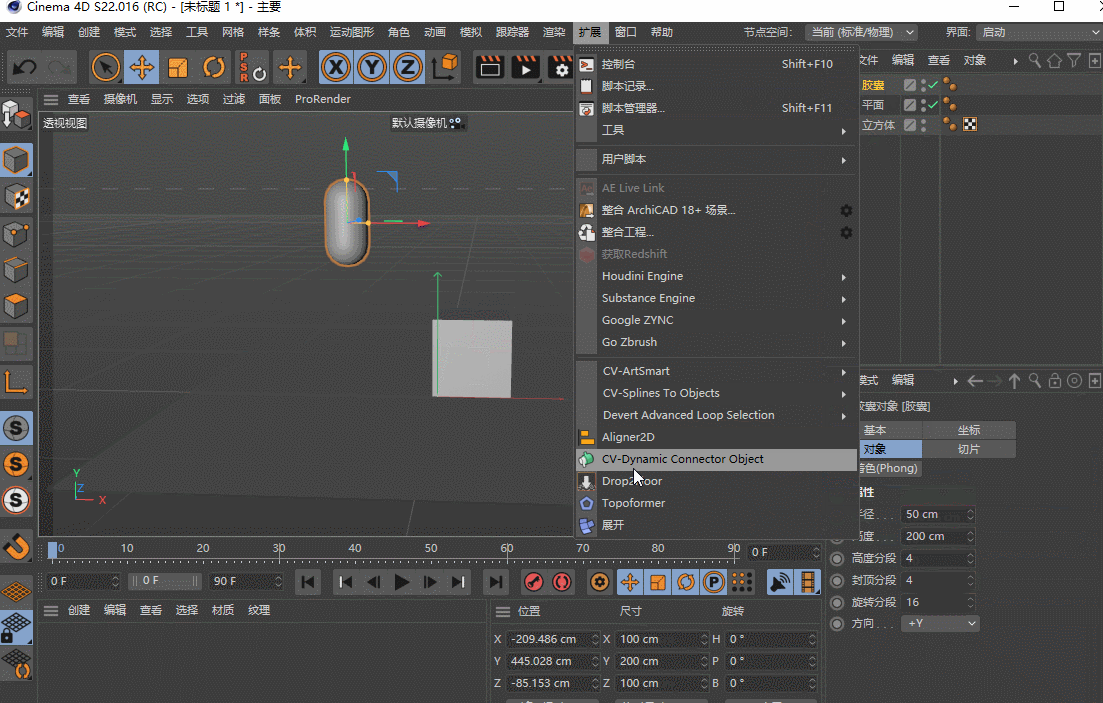Choose Drop2Floor menu entry
The height and width of the screenshot is (703, 1103).
717,481
